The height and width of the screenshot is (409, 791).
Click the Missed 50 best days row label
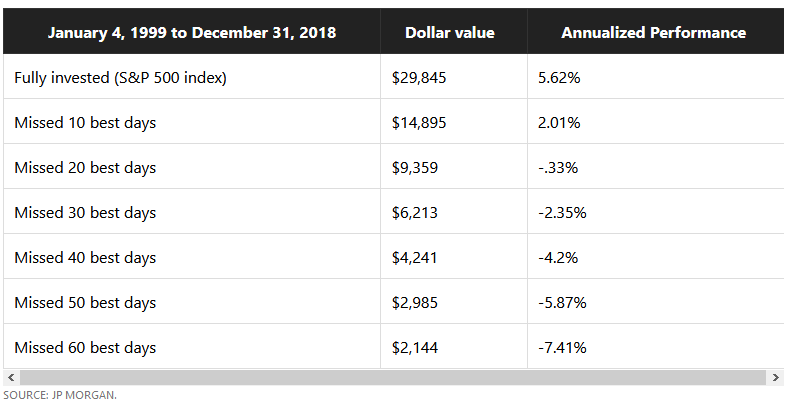tap(85, 303)
